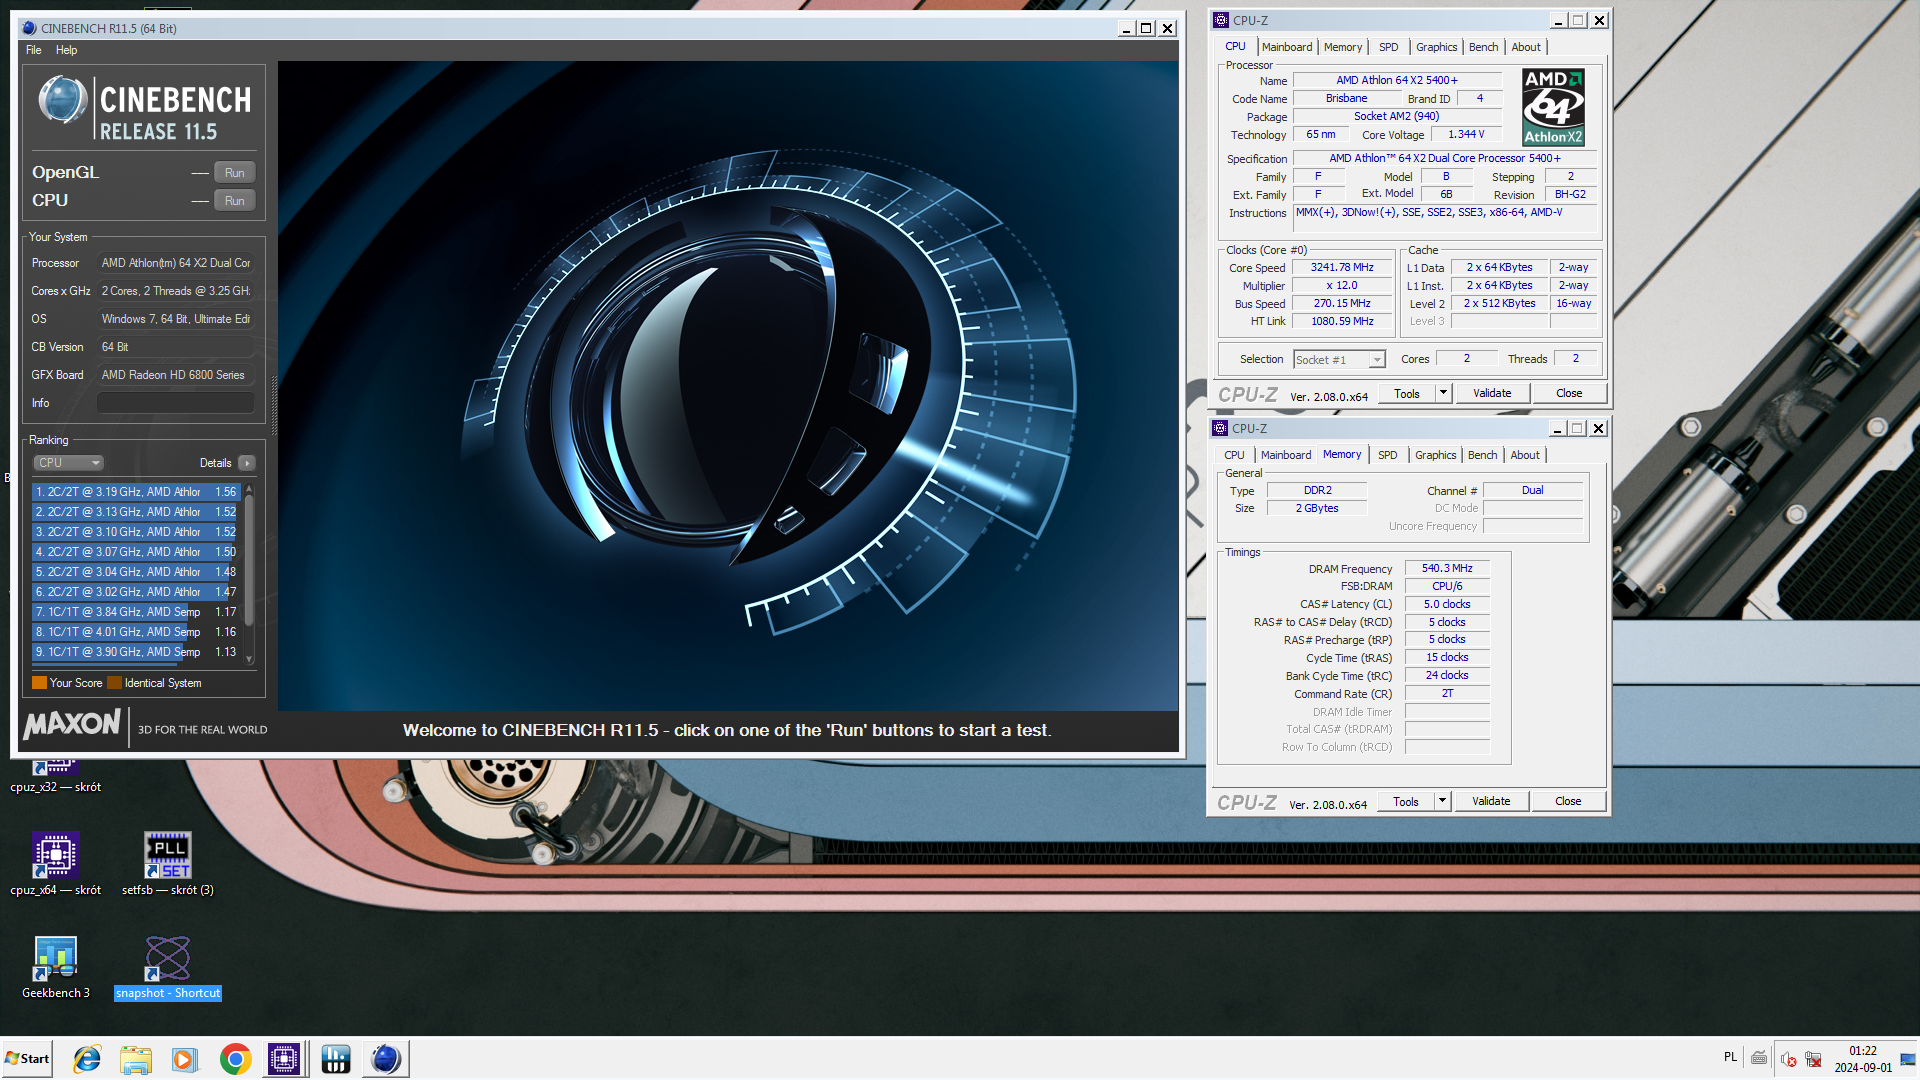Open the CPU ranking type dropdown
Viewport: 1920px width, 1080px height.
click(x=69, y=463)
